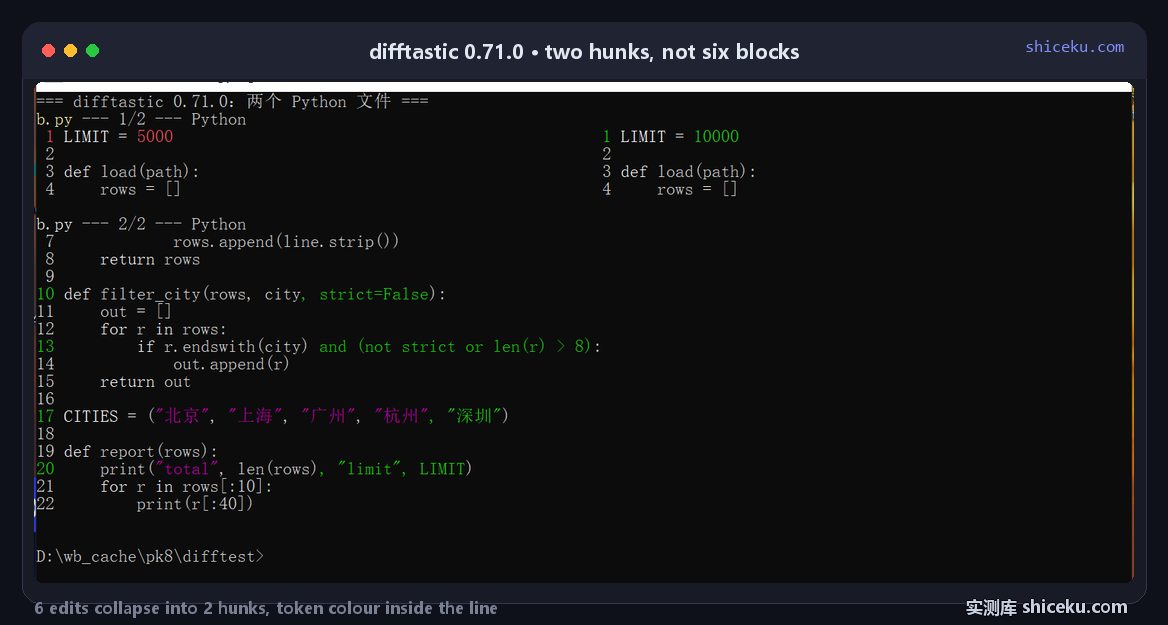
Task: Click the 'print(r[:40])' line
Action: 195,504
